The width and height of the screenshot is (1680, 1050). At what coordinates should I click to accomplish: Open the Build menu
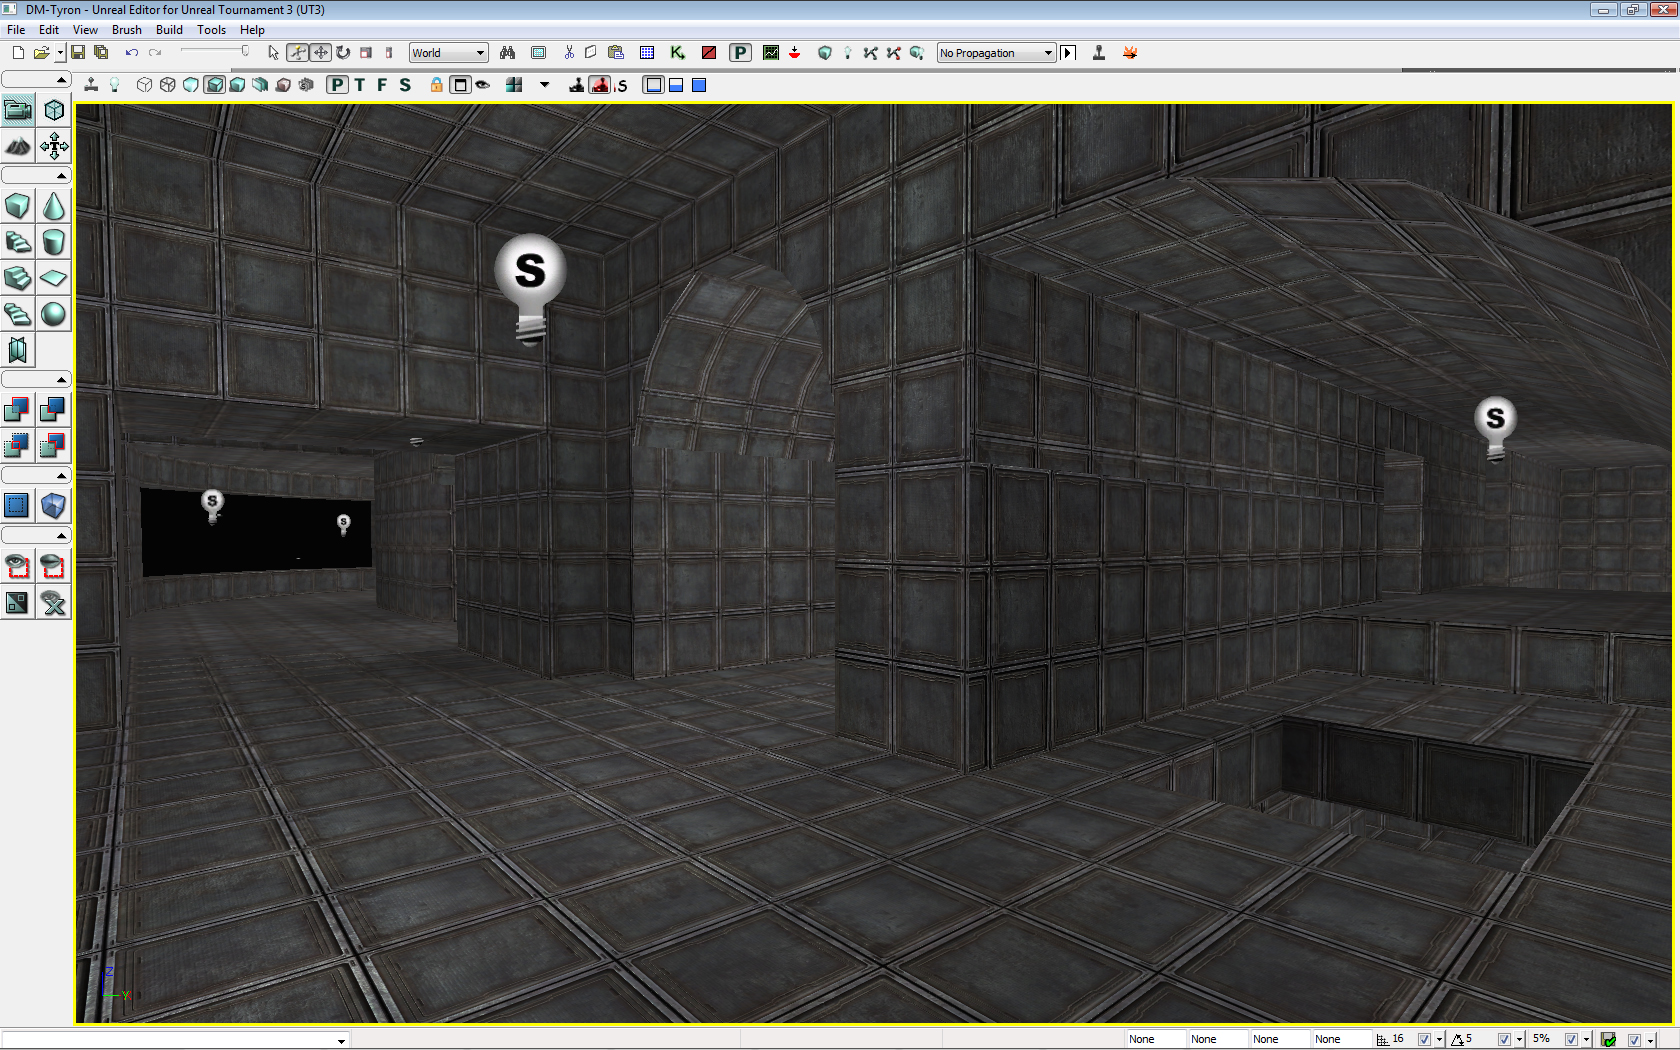[x=169, y=30]
